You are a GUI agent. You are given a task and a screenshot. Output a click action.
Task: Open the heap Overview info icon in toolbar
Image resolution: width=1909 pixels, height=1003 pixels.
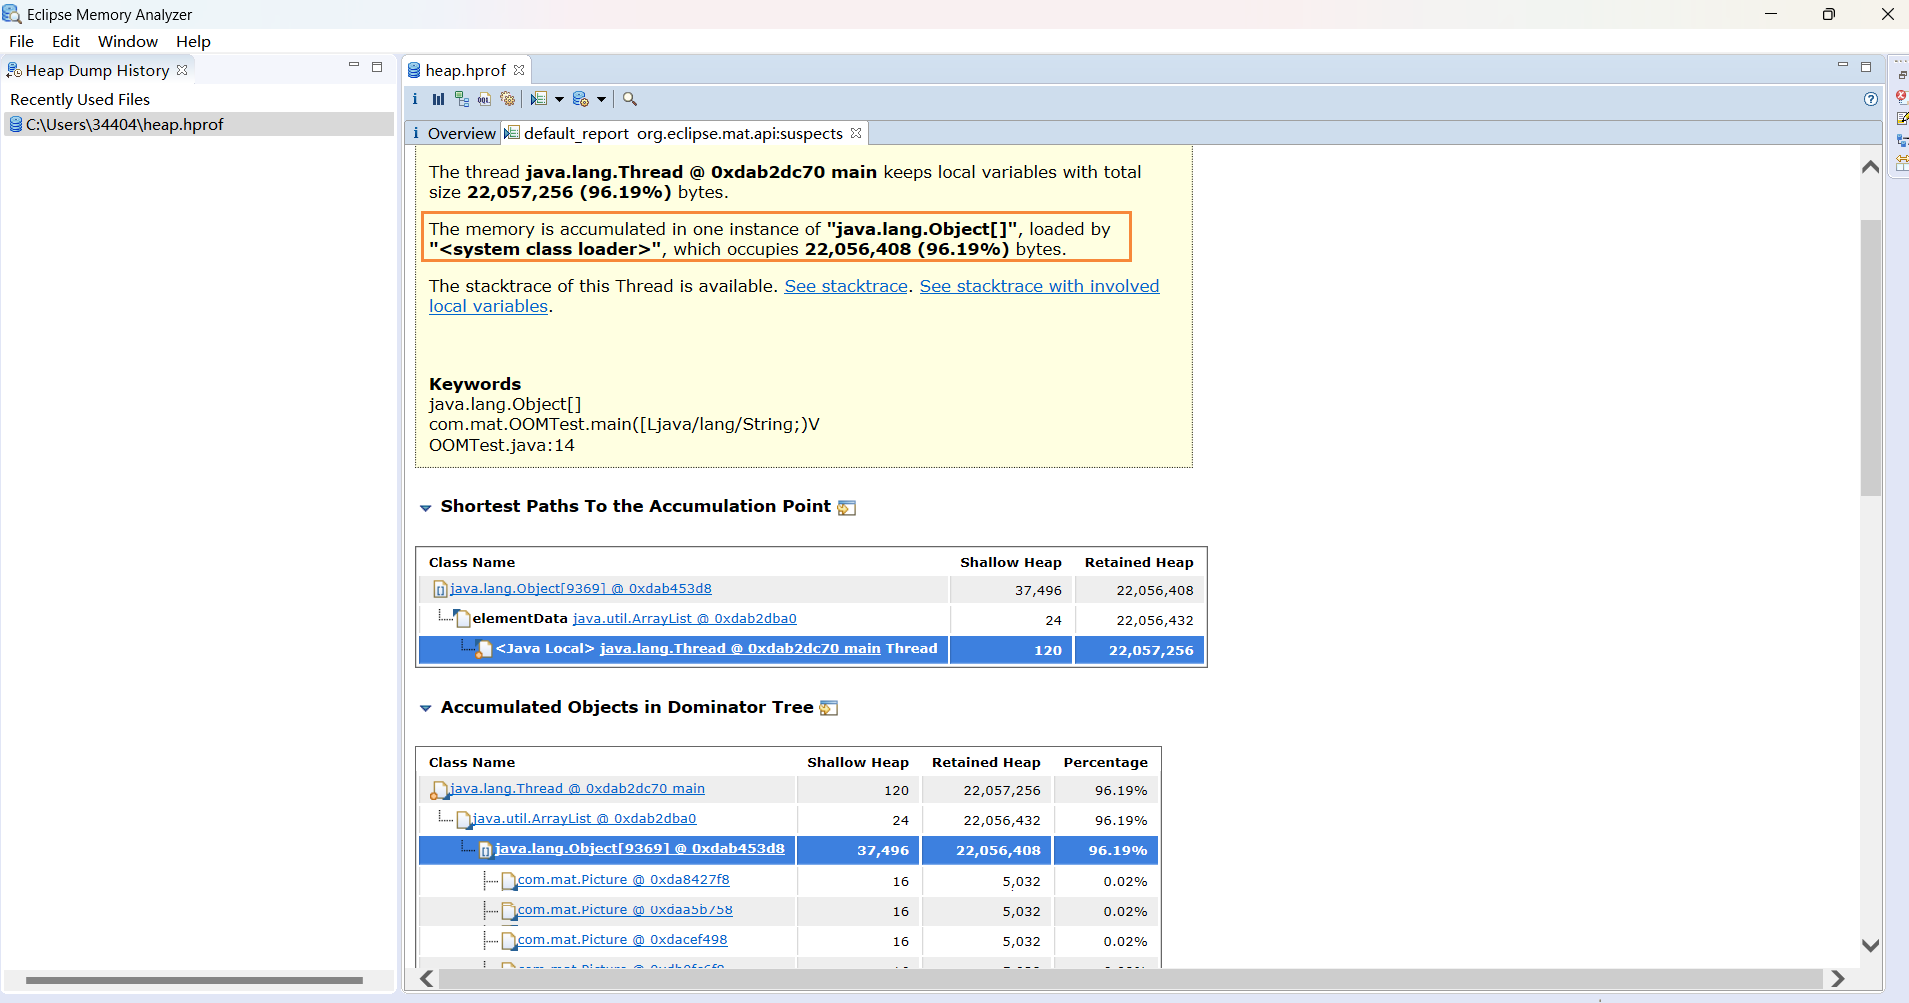click(x=415, y=99)
